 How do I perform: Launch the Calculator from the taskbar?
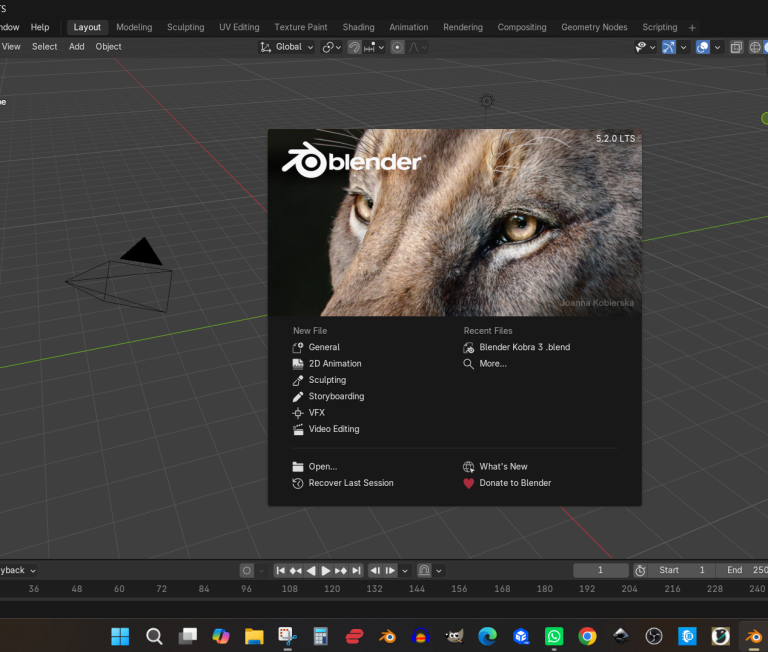(320, 636)
